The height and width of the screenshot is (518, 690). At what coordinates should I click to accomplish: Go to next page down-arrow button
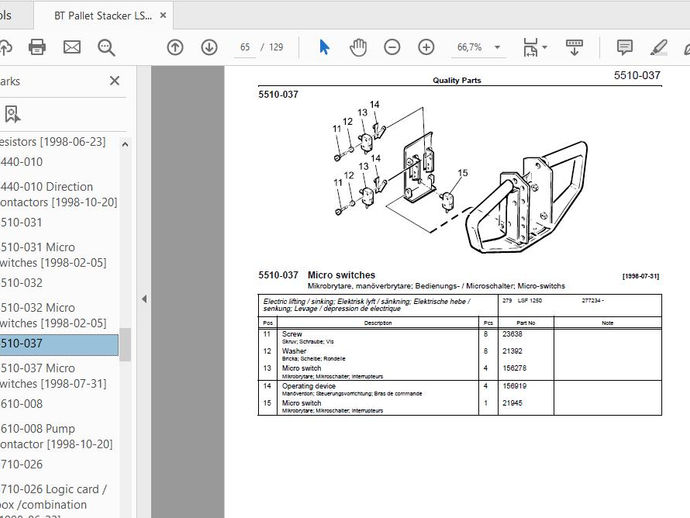tap(209, 47)
